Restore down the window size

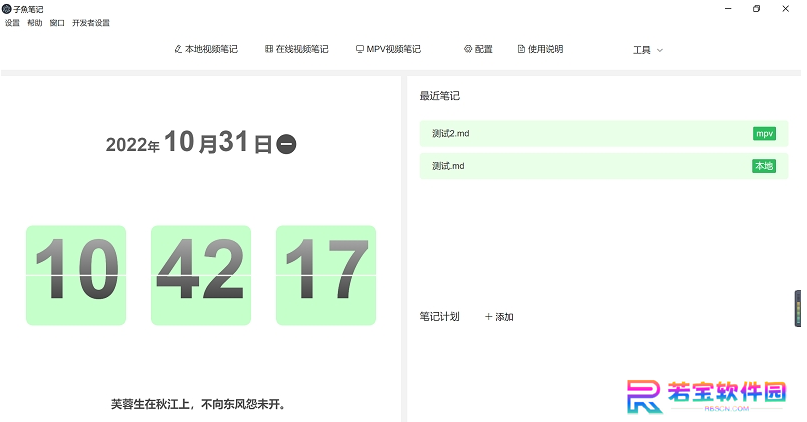coord(757,9)
